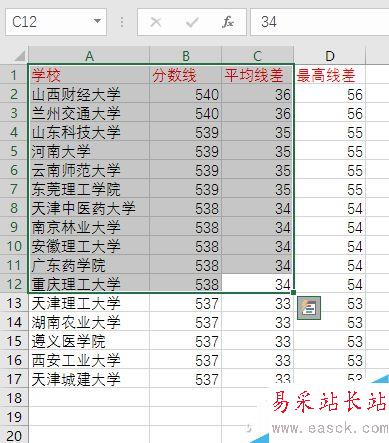Select row 2 header
The width and height of the screenshot is (389, 443).
14,94
